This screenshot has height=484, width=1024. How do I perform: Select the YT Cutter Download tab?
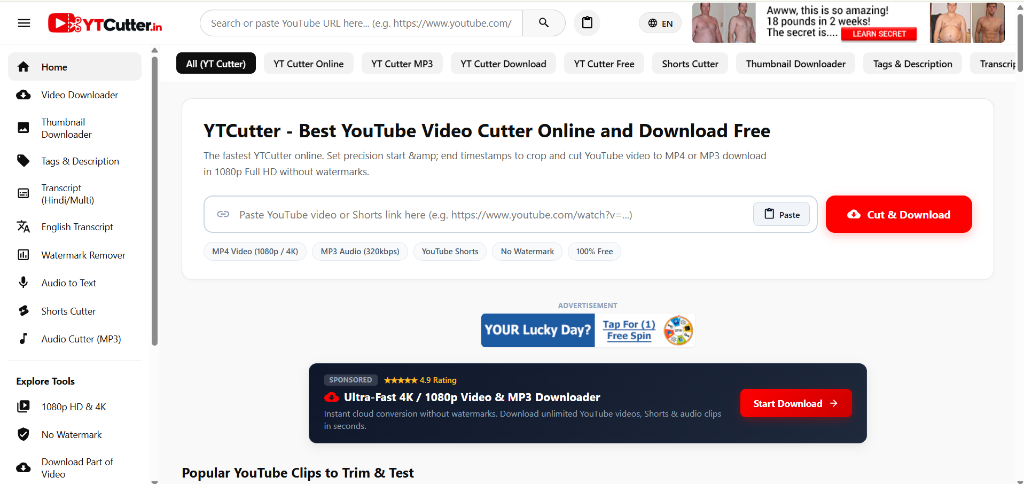click(503, 63)
